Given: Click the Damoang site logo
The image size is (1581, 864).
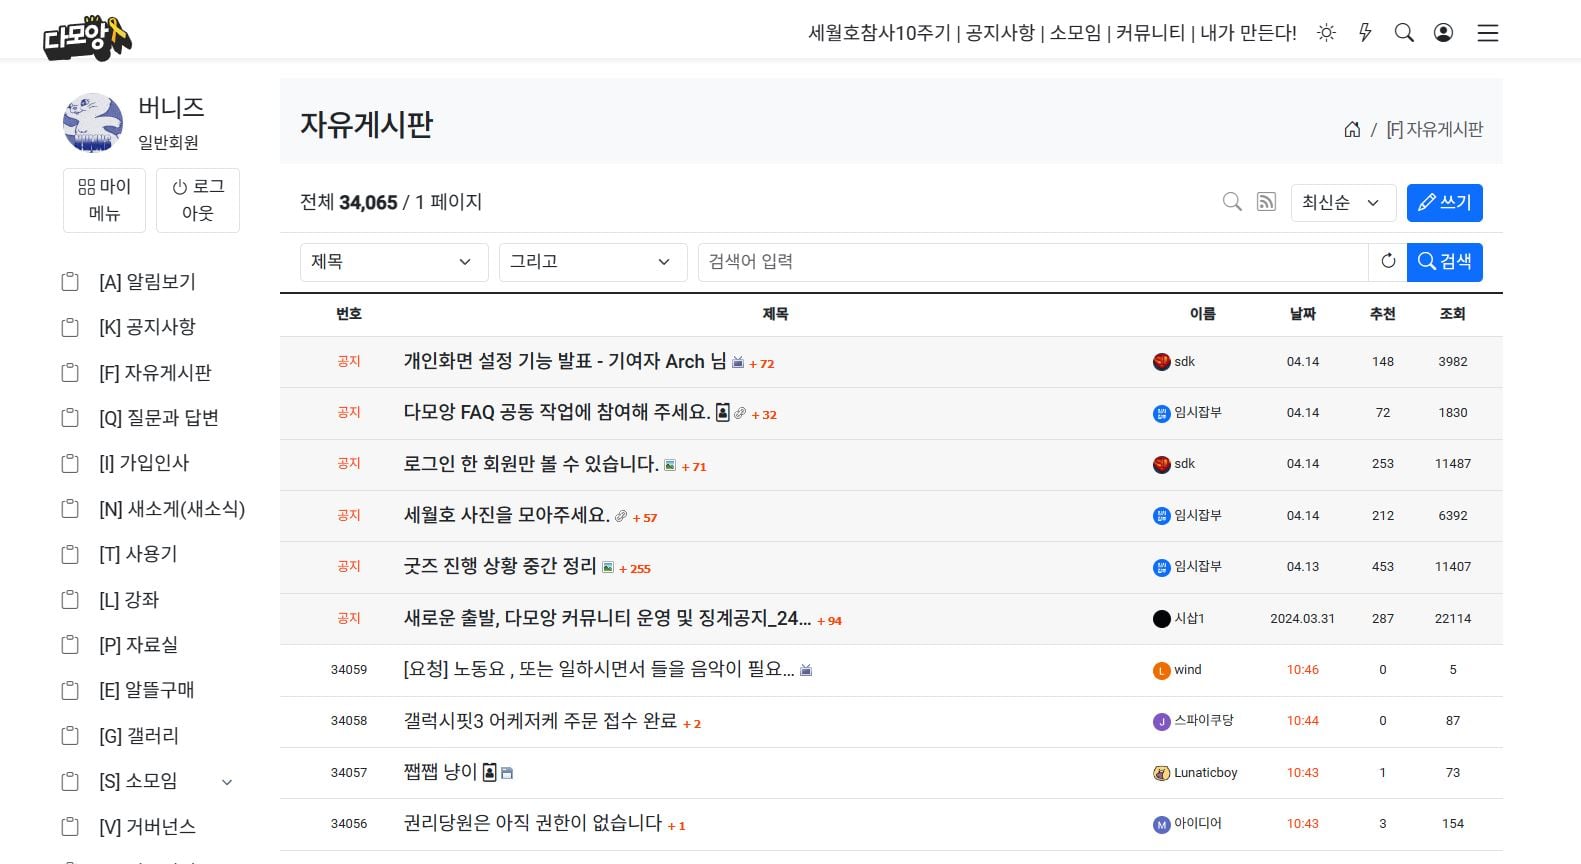Looking at the screenshot, I should pos(87,37).
